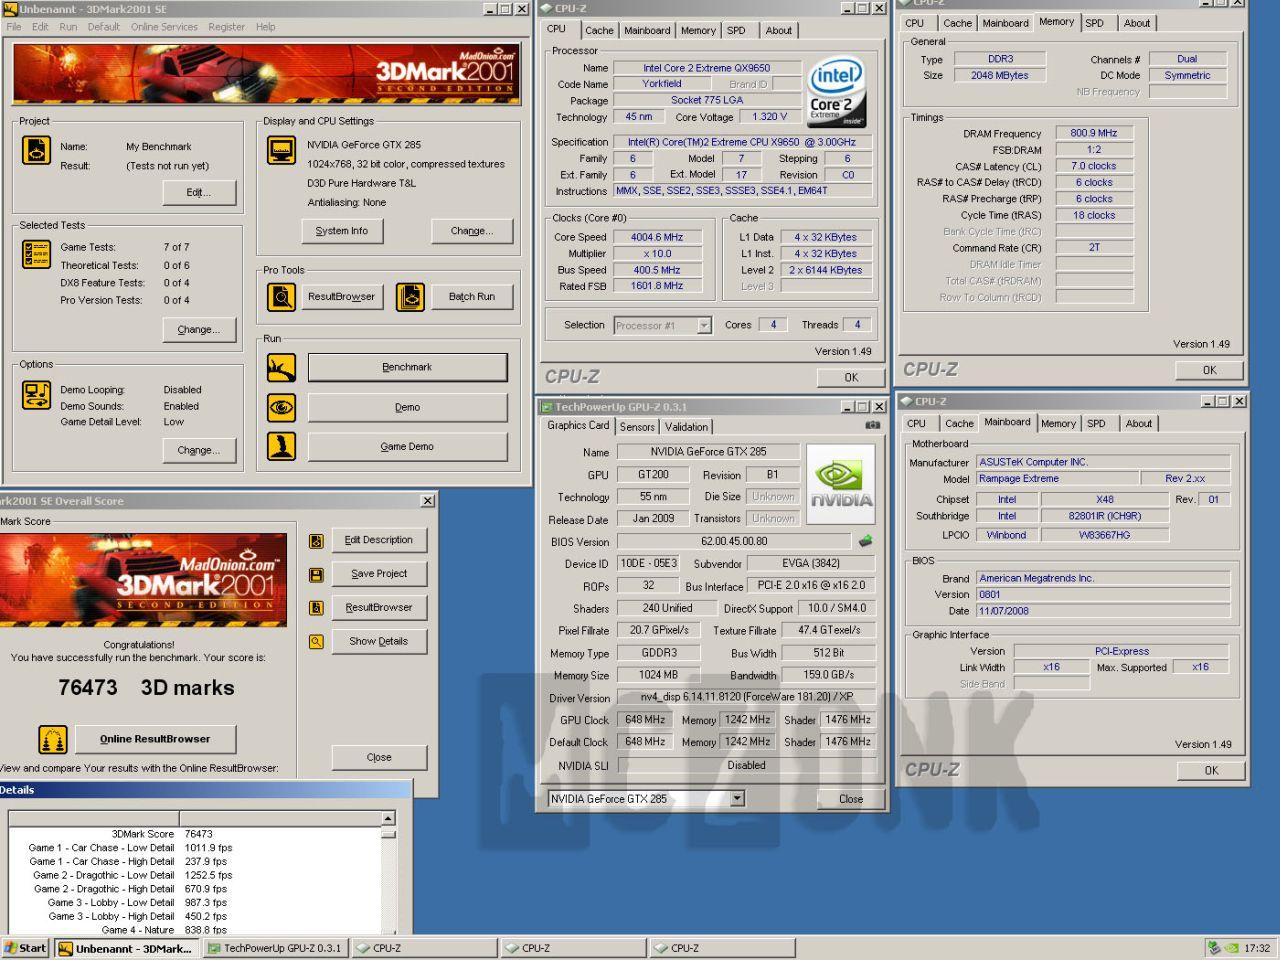Click the Online ResultBrowser icon
Viewport: 1280px width, 960px height.
[53, 740]
